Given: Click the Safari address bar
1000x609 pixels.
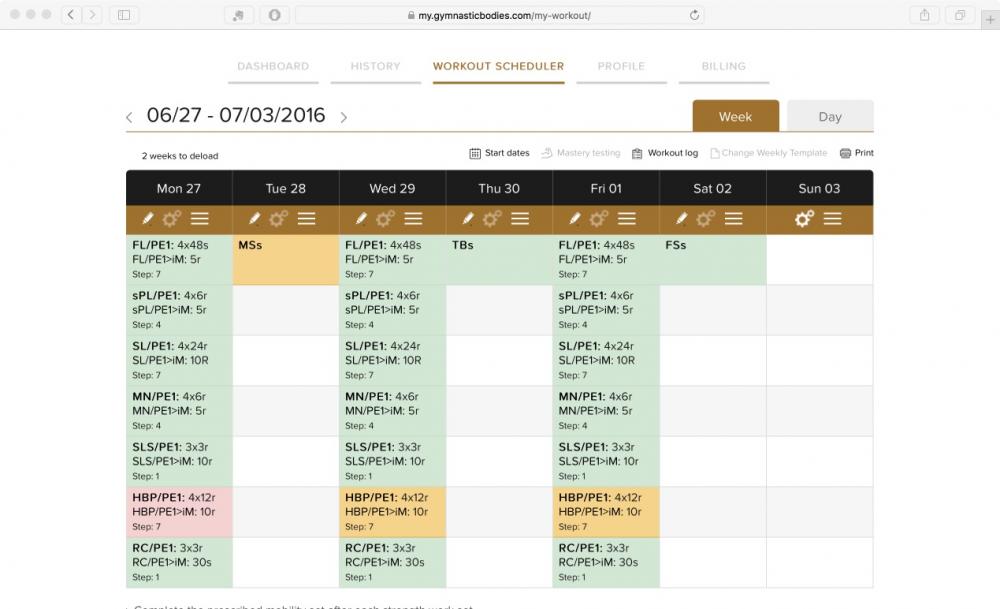Looking at the screenshot, I should click(x=501, y=15).
